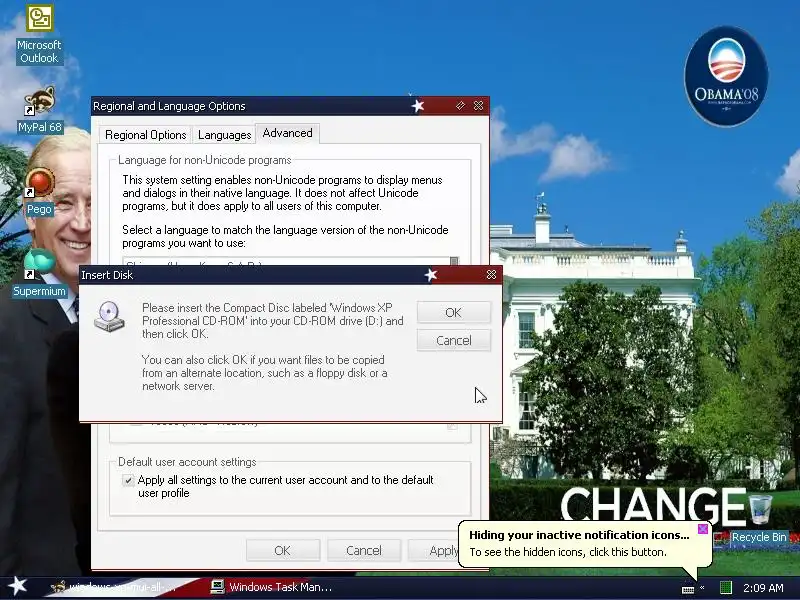Click help button in Regional Options title bar
The height and width of the screenshot is (600, 800).
(x=460, y=106)
